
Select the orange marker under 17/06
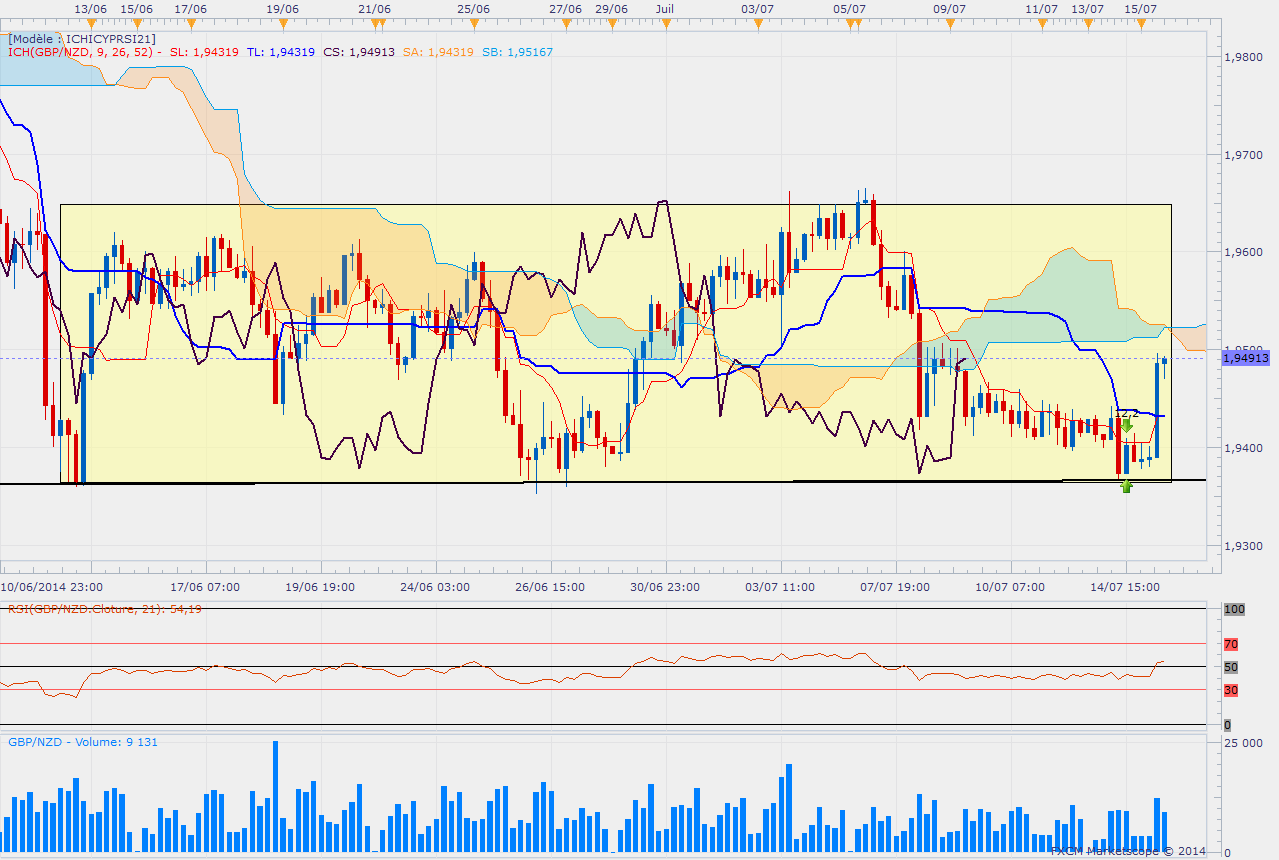pyautogui.click(x=190, y=23)
